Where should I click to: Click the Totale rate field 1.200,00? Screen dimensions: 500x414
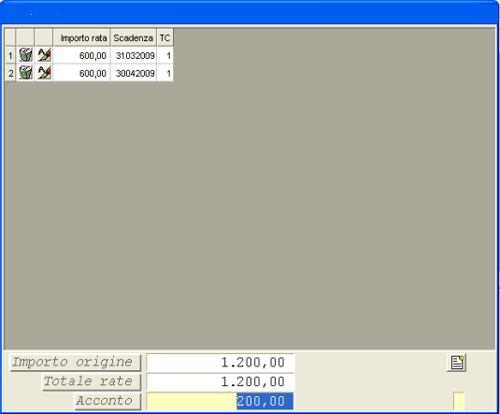pyautogui.click(x=220, y=382)
